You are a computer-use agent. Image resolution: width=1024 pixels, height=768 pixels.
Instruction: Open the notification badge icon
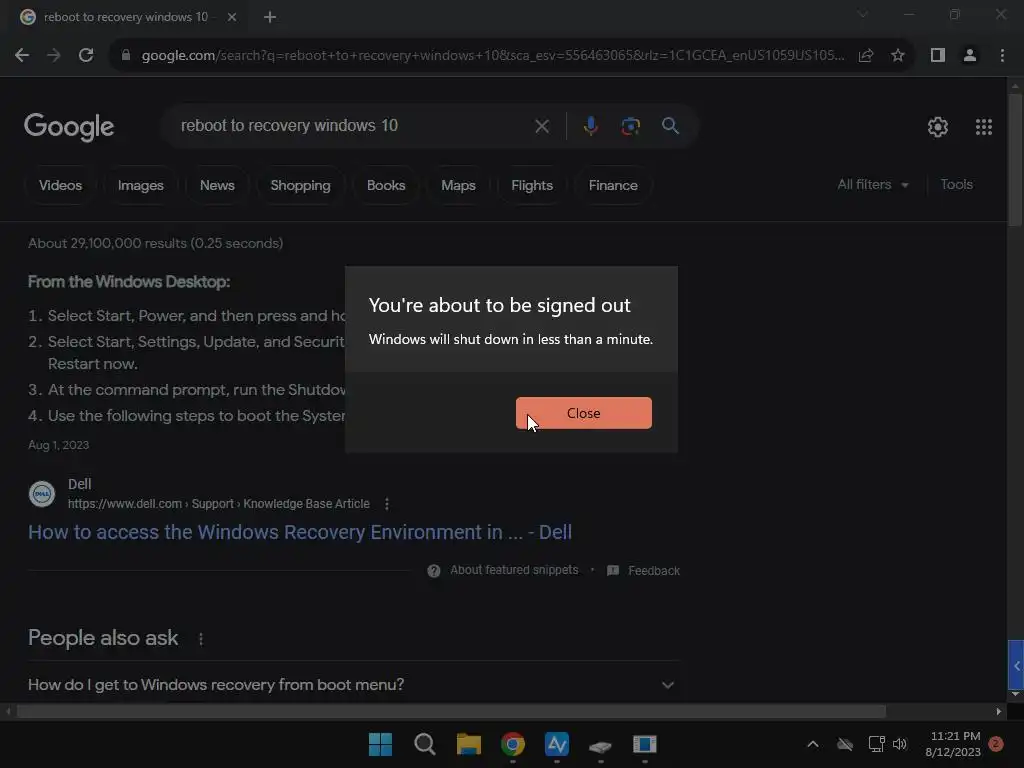[996, 743]
